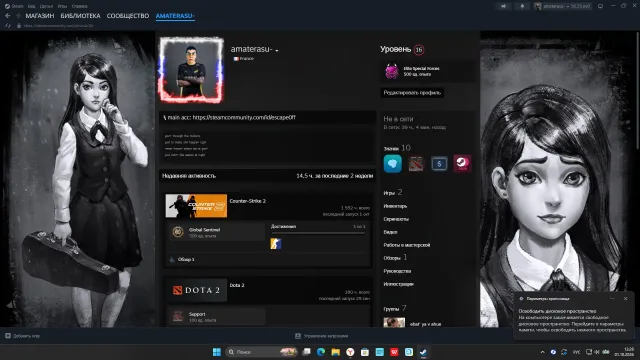
Task: Click the Windows taskbar search field
Action: [x=262, y=352]
